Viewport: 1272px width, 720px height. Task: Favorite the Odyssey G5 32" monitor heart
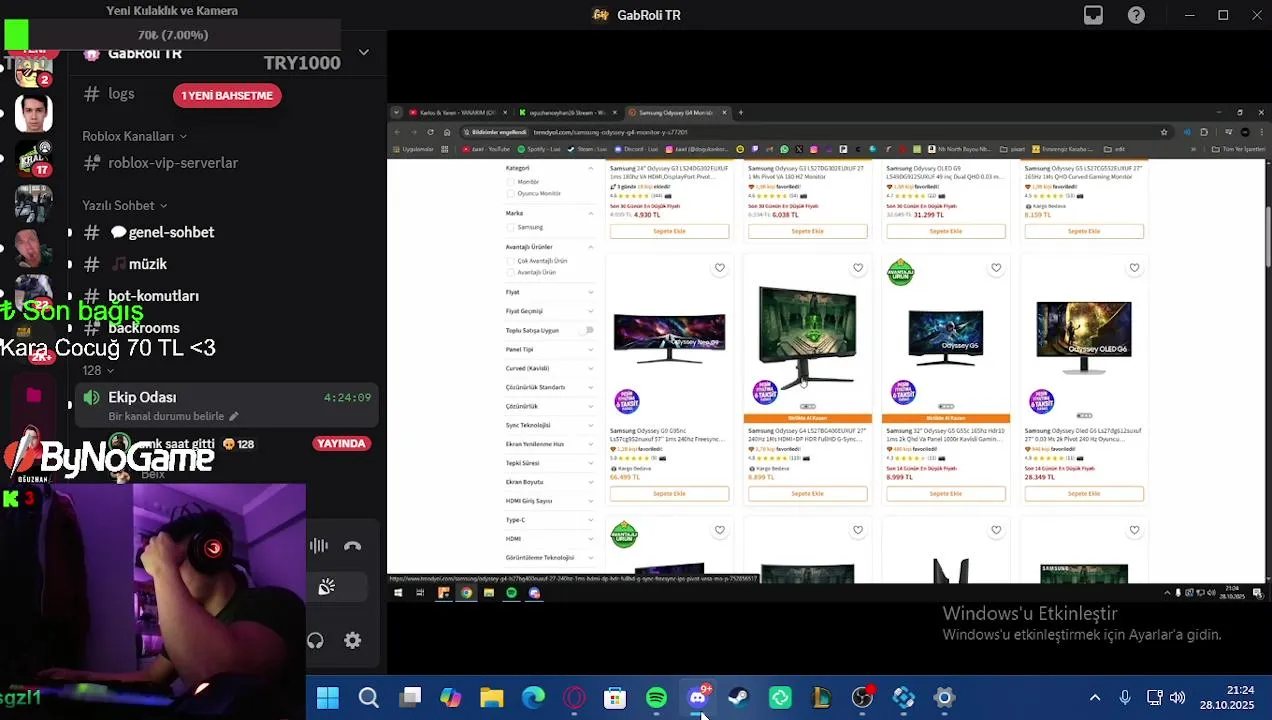(995, 267)
